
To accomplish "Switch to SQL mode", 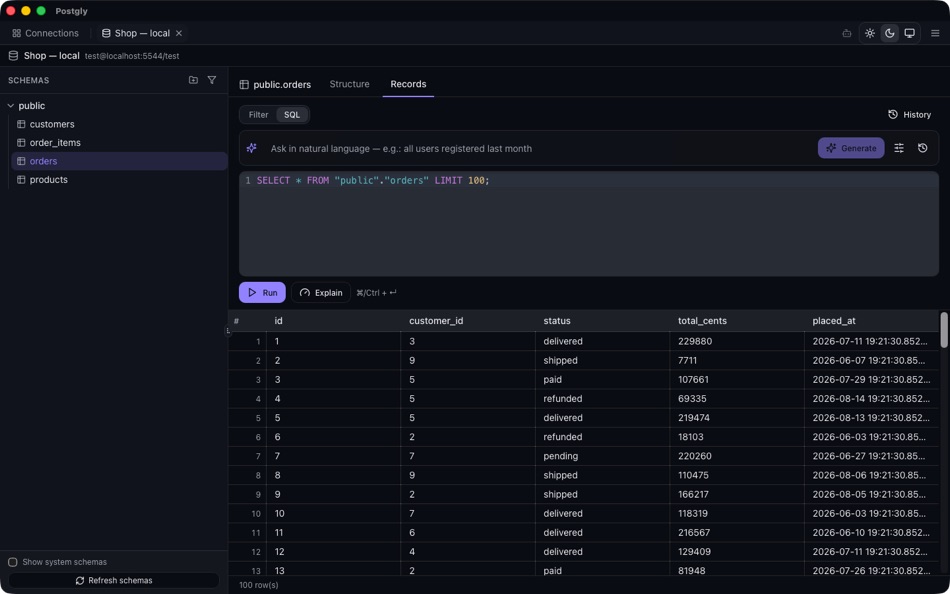I will pyautogui.click(x=292, y=115).
